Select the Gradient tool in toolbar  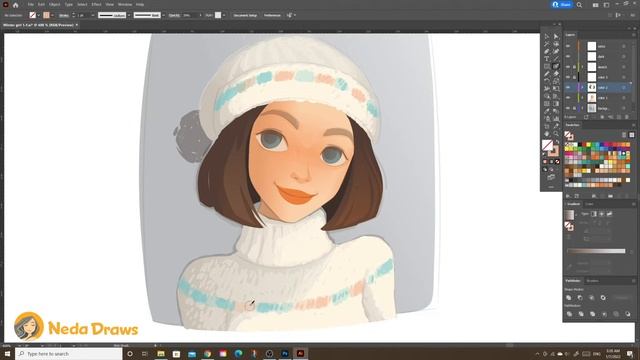(x=556, y=104)
